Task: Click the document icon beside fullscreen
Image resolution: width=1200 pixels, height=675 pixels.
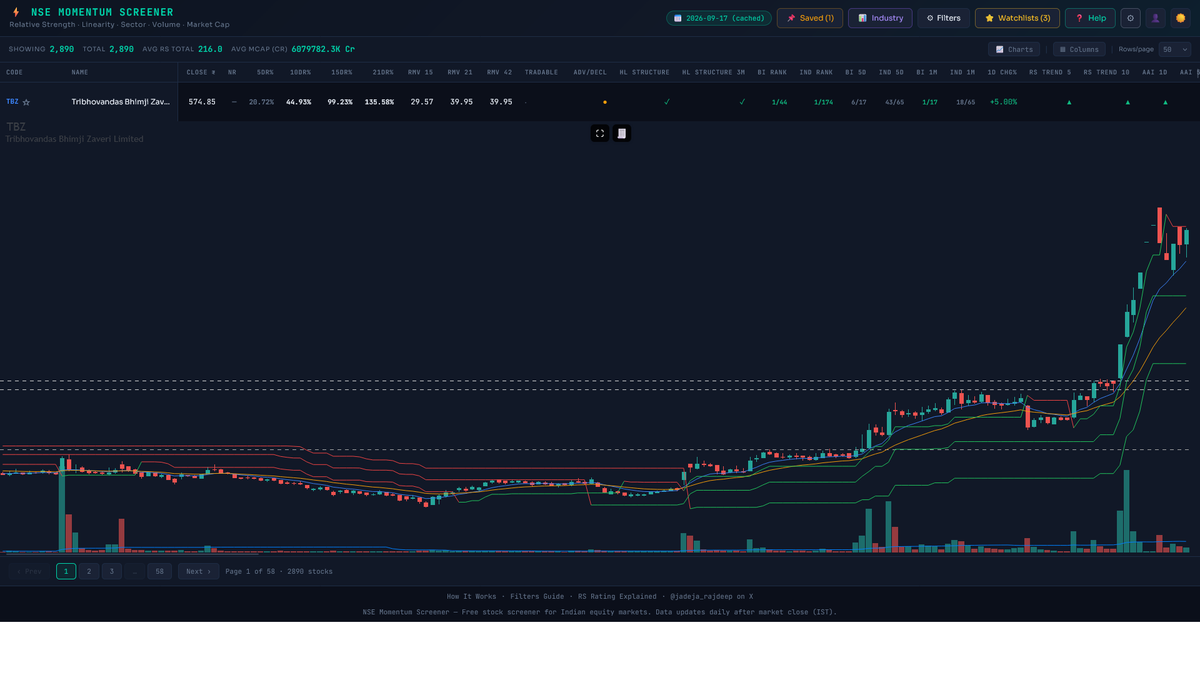Action: point(621,133)
